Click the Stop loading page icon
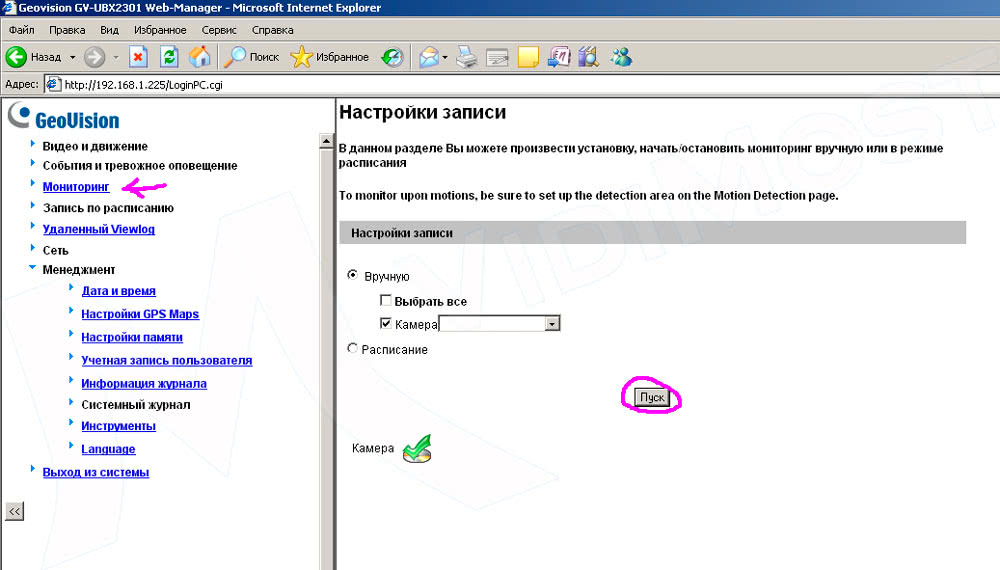The width and height of the screenshot is (1000, 570). pos(139,57)
